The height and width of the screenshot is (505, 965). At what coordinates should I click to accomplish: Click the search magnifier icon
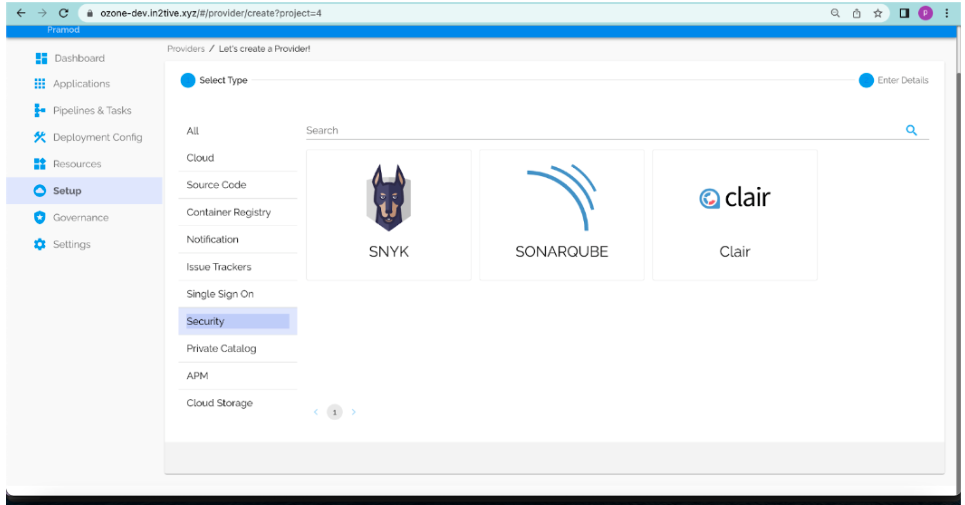(911, 130)
